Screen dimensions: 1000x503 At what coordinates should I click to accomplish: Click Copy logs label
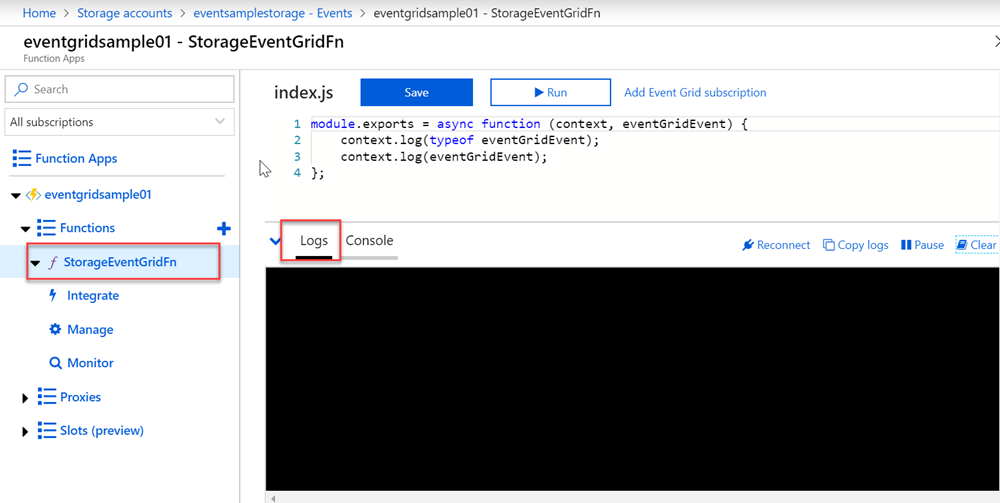pos(862,245)
